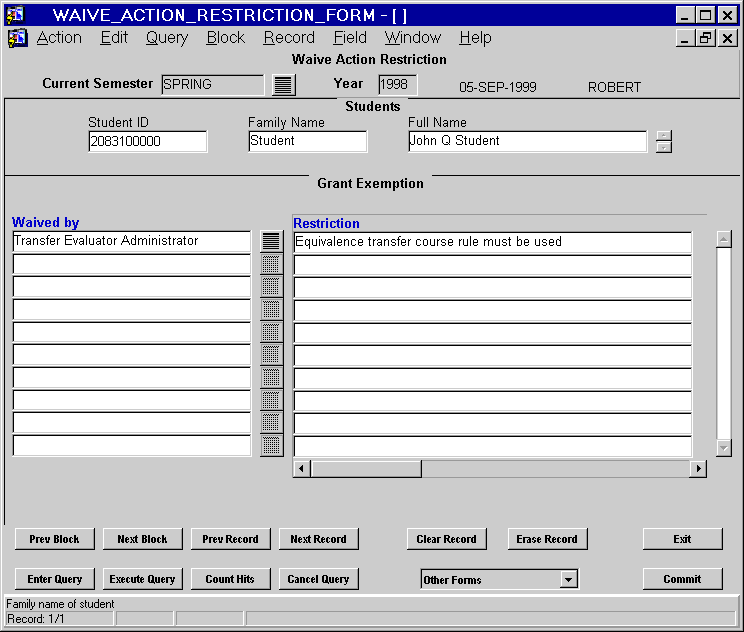This screenshot has width=744, height=632.
Task: Click the user name ROBERT
Action: click(614, 87)
